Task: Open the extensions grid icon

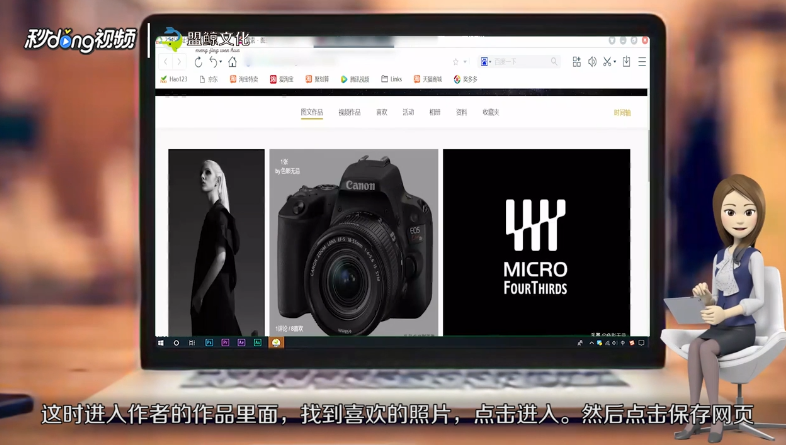Action: pos(576,62)
